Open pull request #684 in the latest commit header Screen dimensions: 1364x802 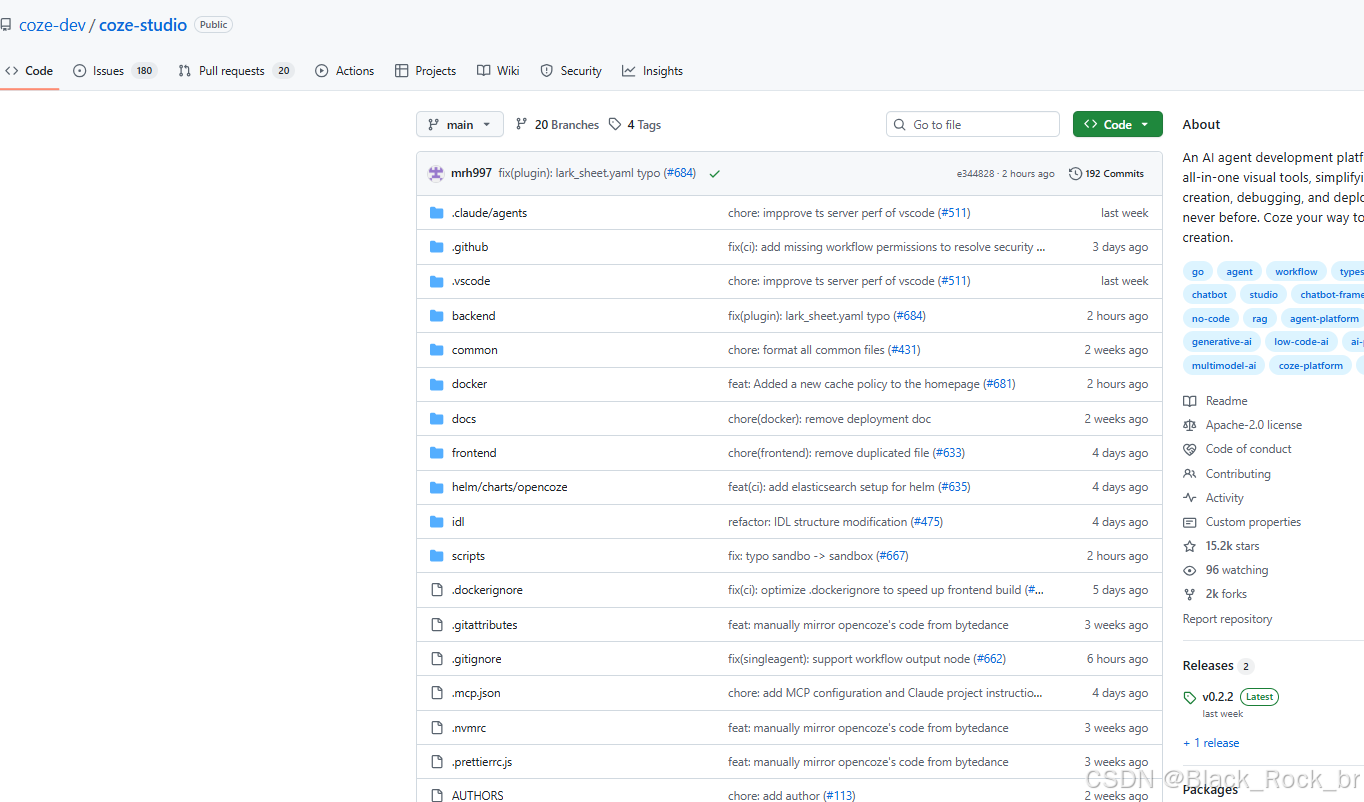[x=680, y=173]
